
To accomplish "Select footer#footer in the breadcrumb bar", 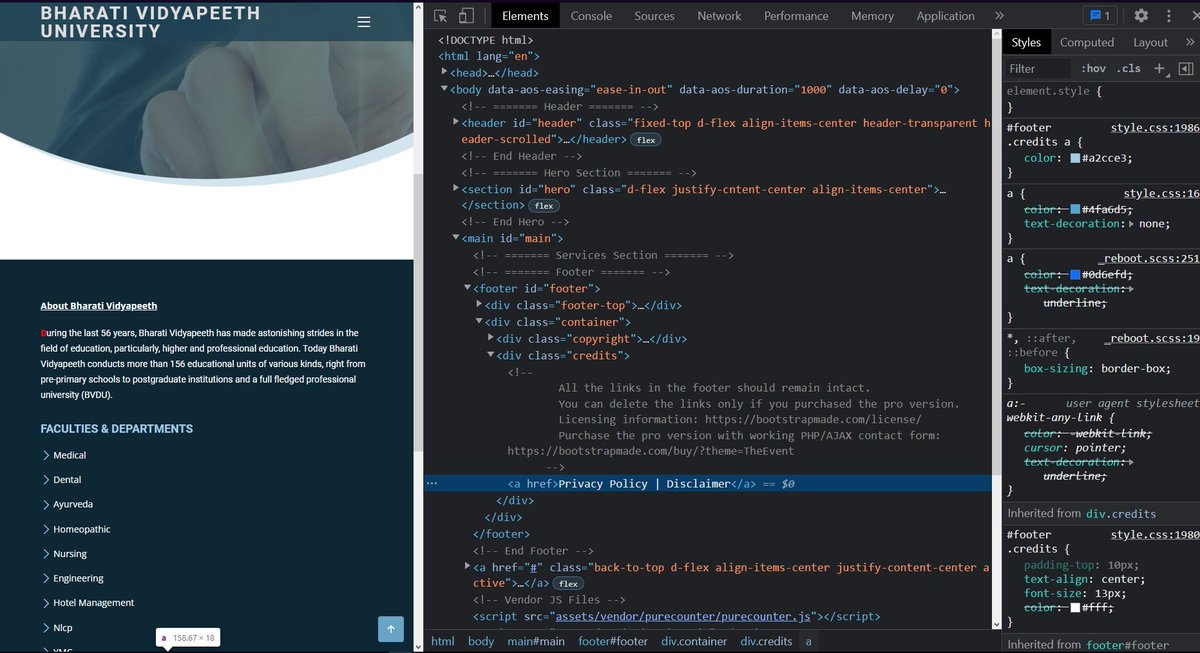I will (x=613, y=641).
